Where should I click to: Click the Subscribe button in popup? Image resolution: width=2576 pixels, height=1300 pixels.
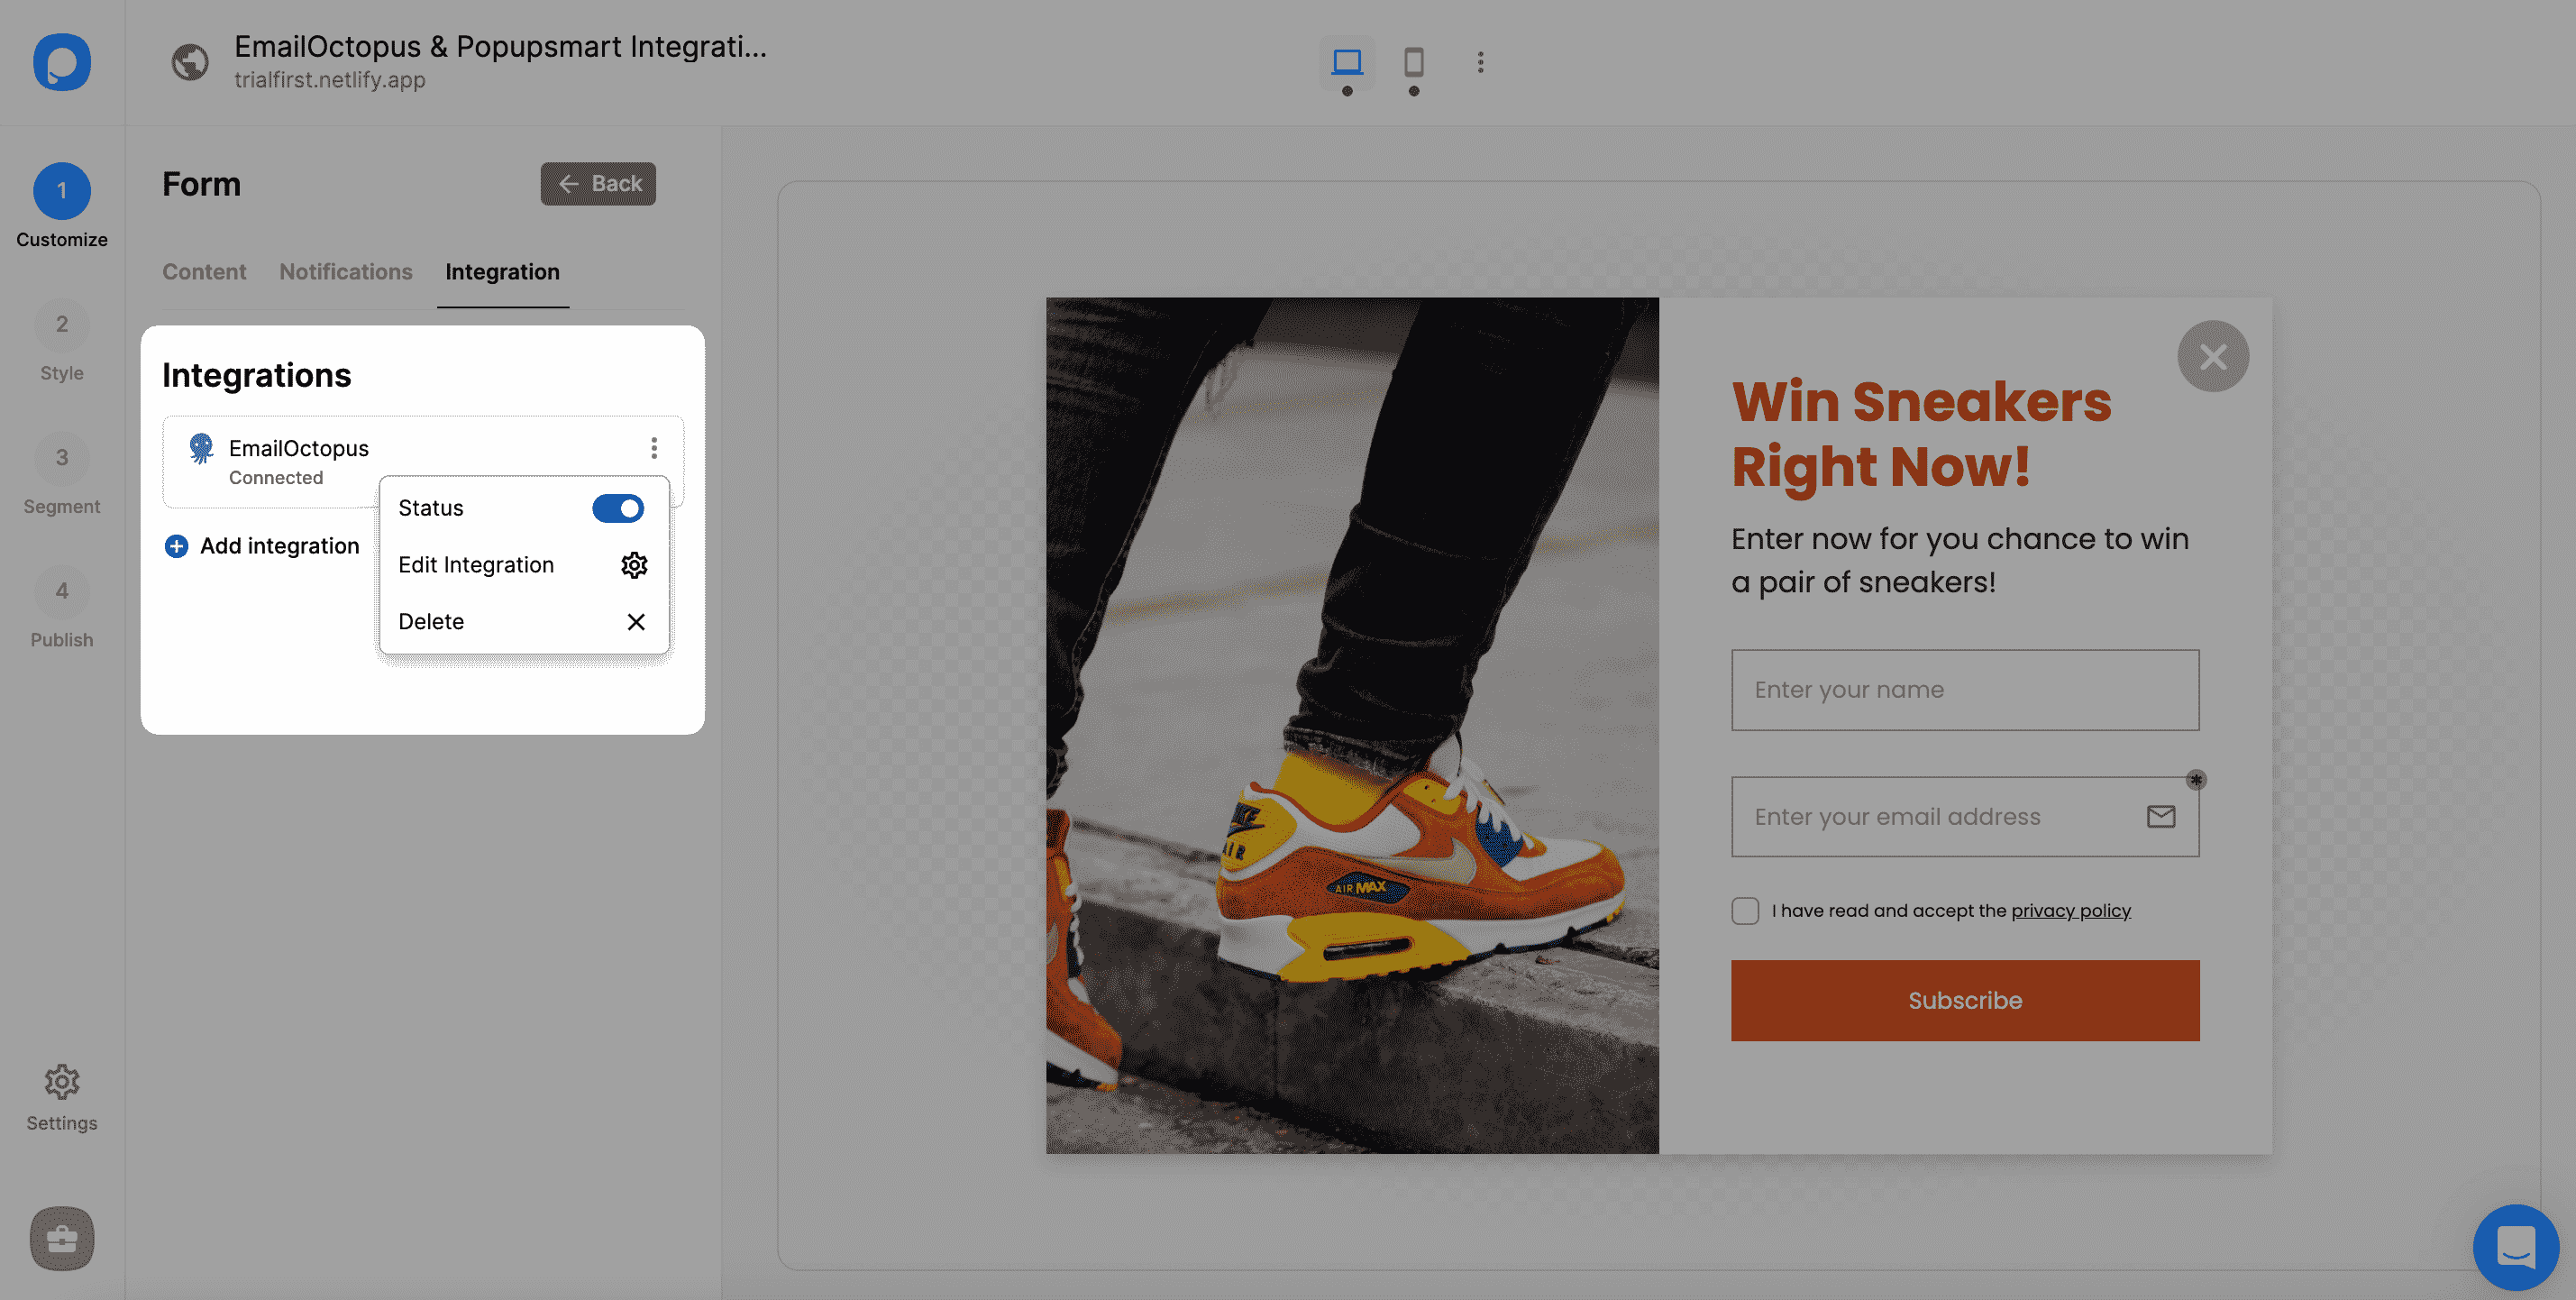tap(1964, 1000)
